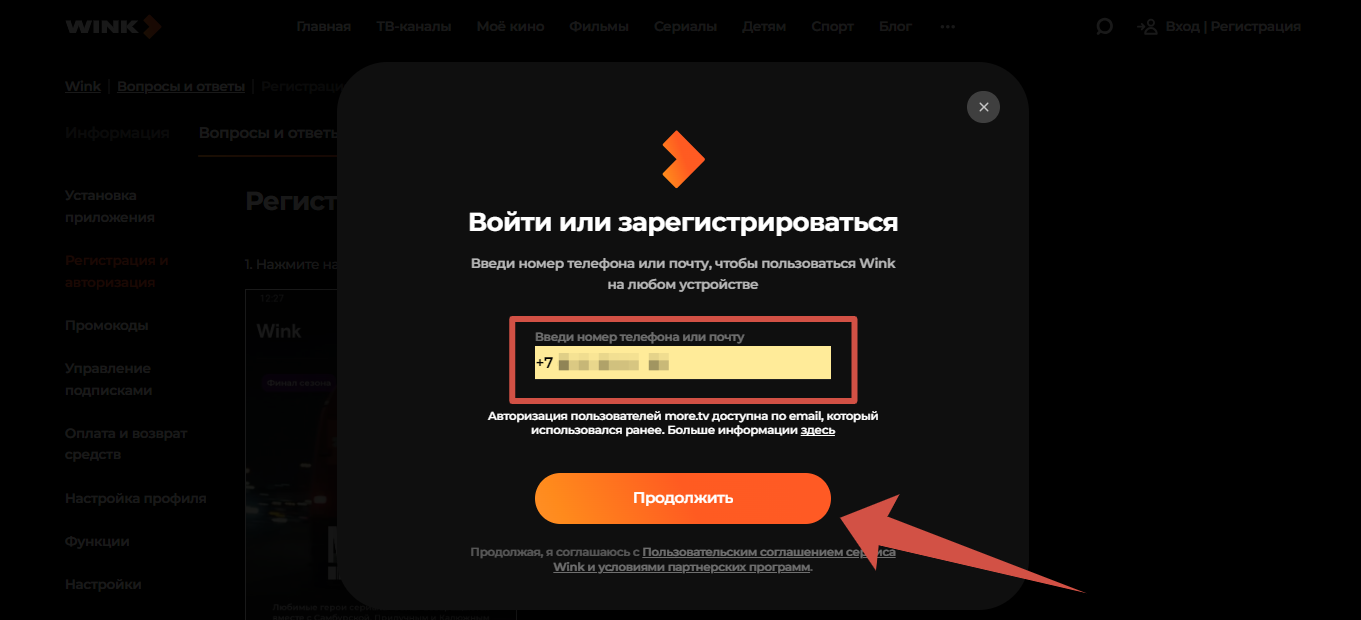The height and width of the screenshot is (620, 1361).
Task: Close the login dialog with X icon
Action: tap(983, 107)
